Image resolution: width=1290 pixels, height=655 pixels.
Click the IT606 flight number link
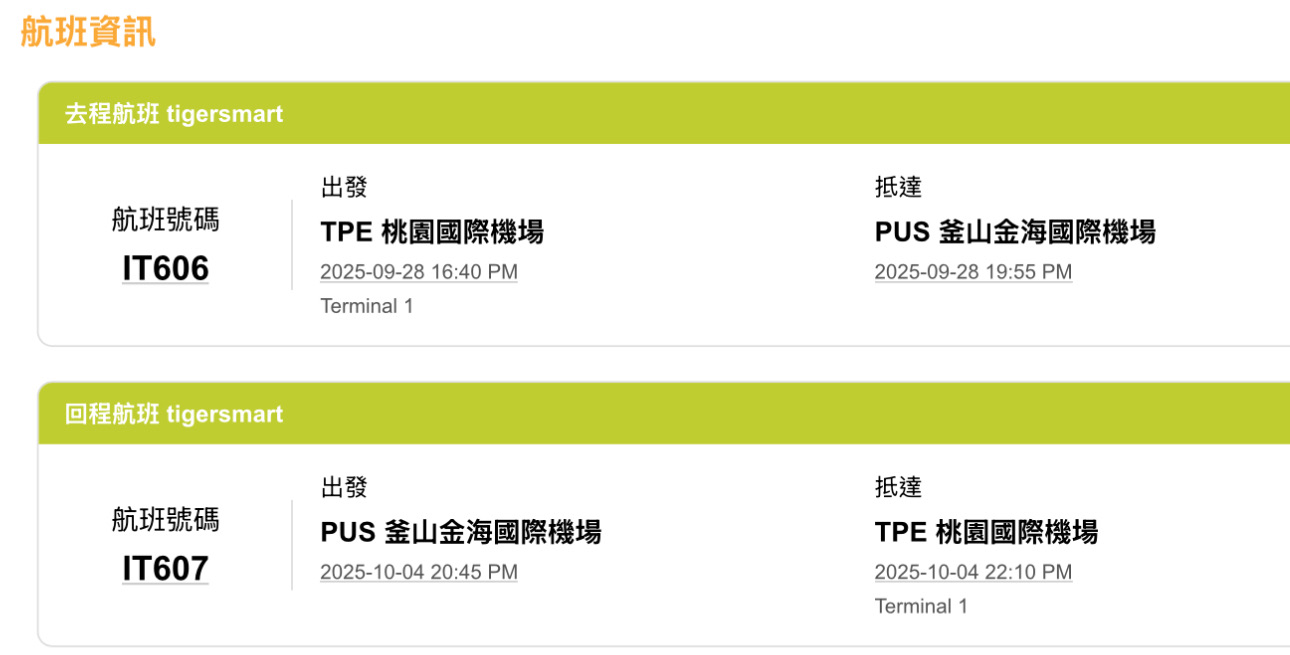coord(165,268)
